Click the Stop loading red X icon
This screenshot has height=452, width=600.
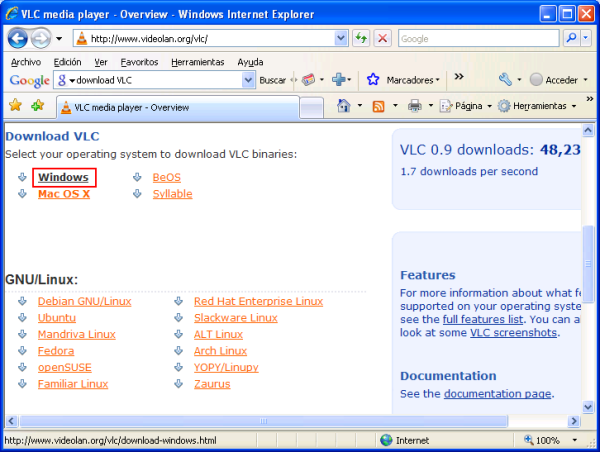click(x=382, y=38)
